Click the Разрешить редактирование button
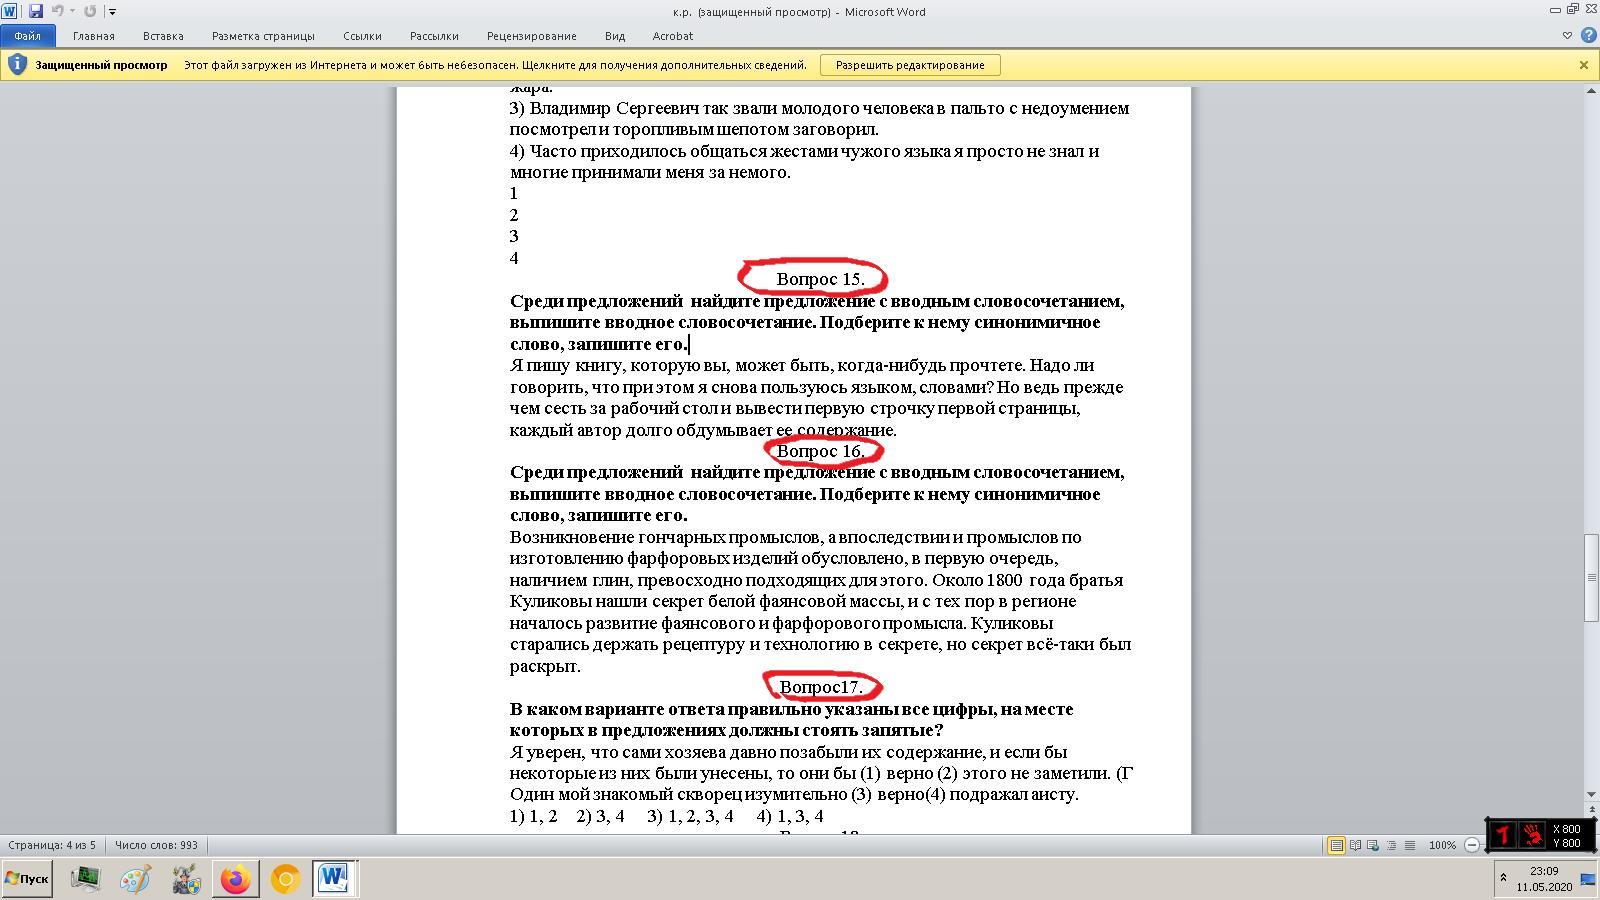The width and height of the screenshot is (1600, 900). coord(910,65)
